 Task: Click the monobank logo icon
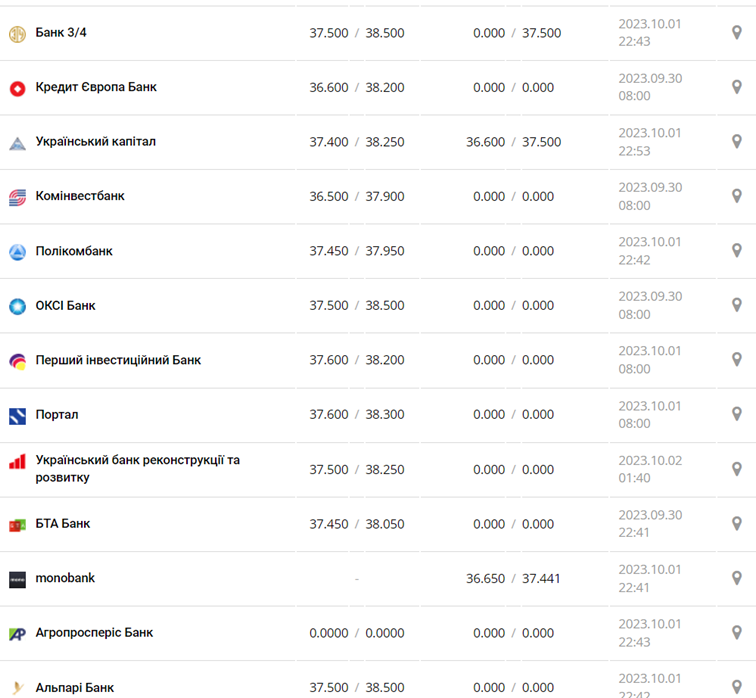click(17, 579)
